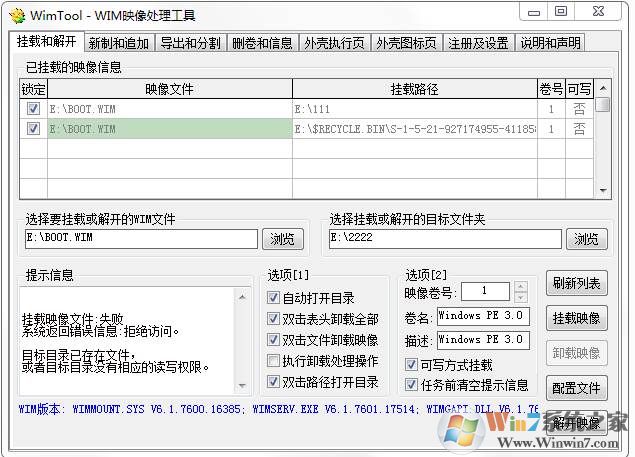This screenshot has height=457, width=635.
Task: Switch to the 新制和追加 tab
Action: click(x=118, y=43)
